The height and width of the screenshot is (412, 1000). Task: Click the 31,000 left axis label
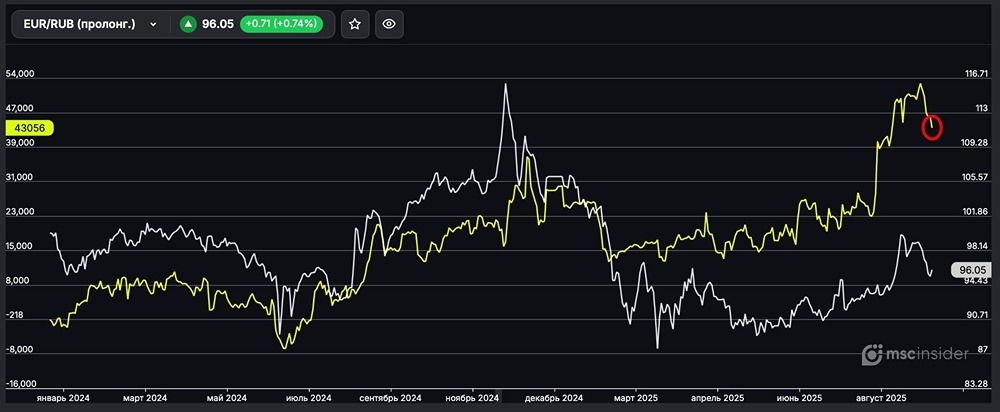tap(20, 178)
